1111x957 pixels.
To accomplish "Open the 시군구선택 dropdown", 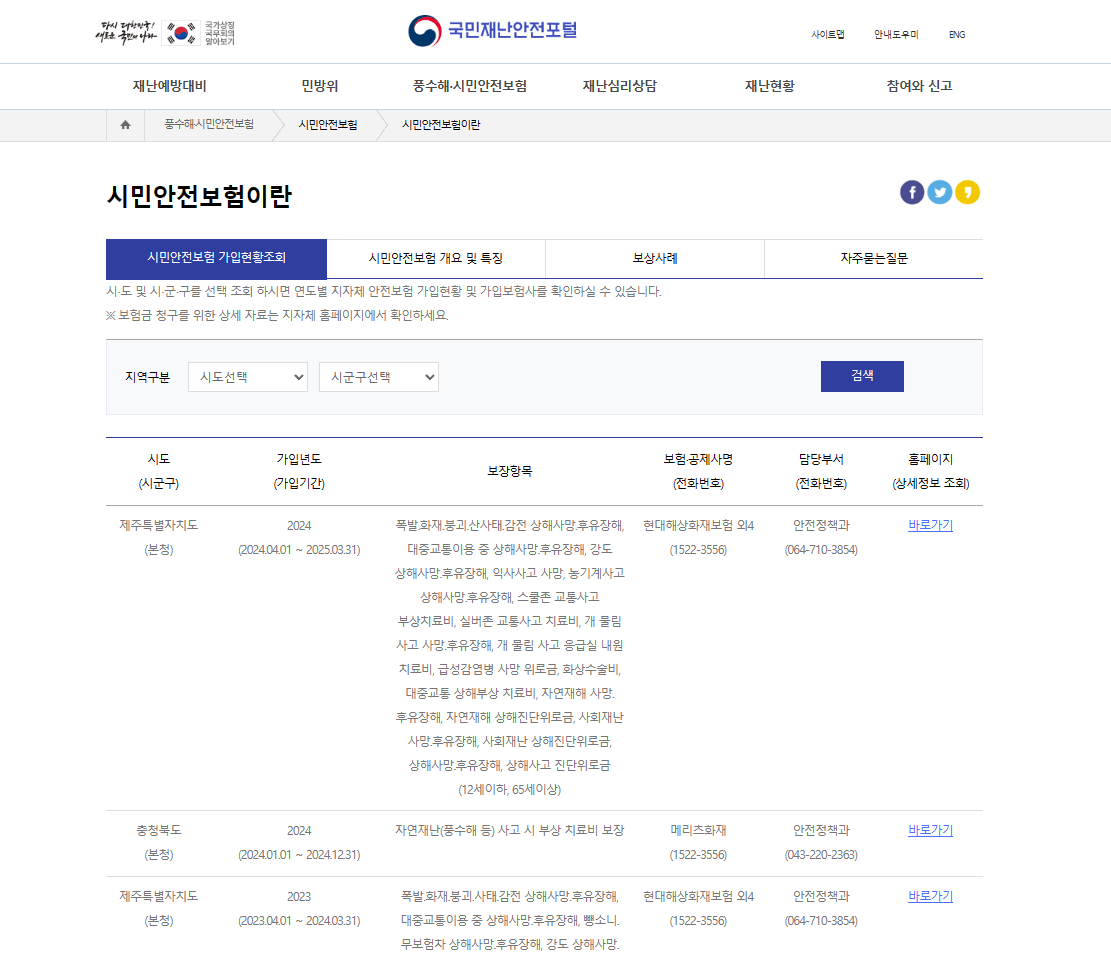I will coord(378,377).
